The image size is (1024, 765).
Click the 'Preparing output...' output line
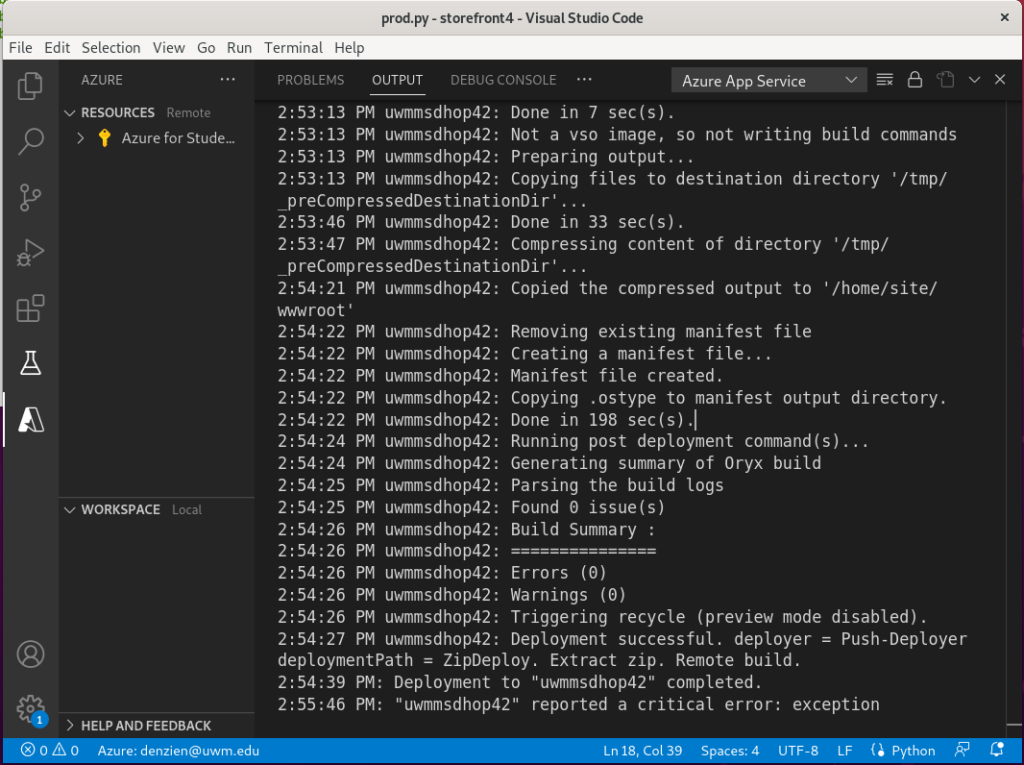[x=486, y=157]
